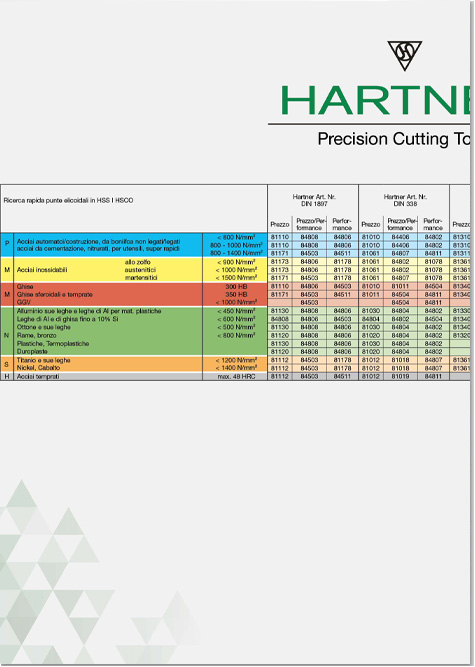Image resolution: width=475 pixels, height=667 pixels.
Task: Click the yellow 'M' cell beside Acciai inossidabili
Action: pyautogui.click(x=7, y=270)
